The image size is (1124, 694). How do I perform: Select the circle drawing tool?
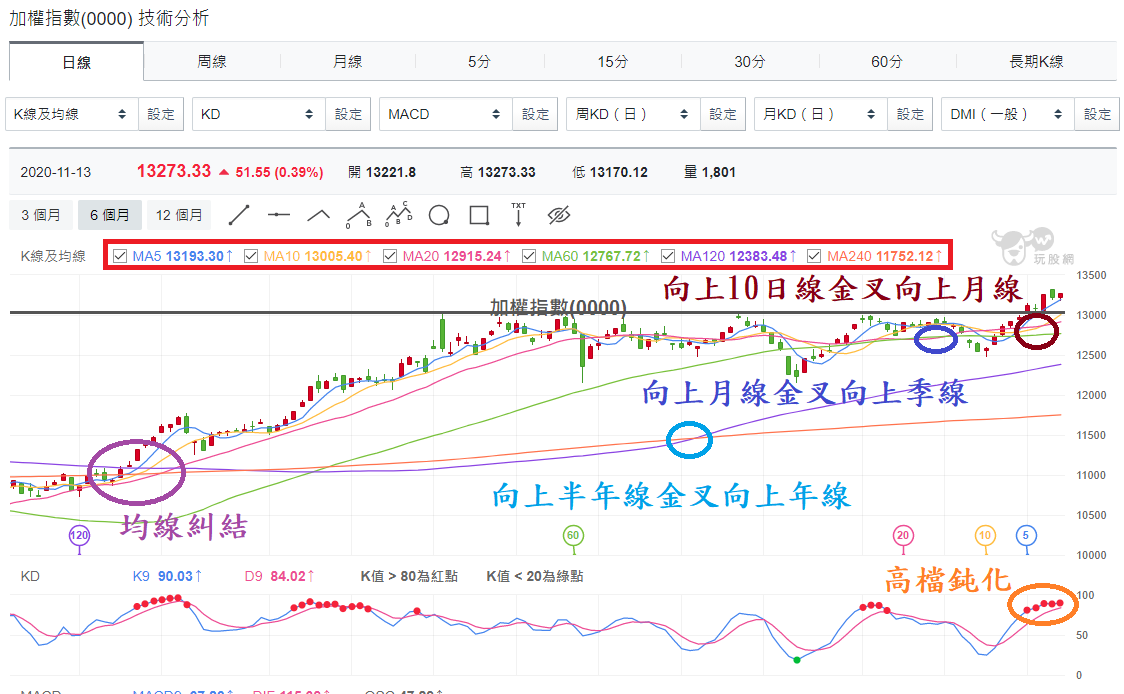point(439,215)
